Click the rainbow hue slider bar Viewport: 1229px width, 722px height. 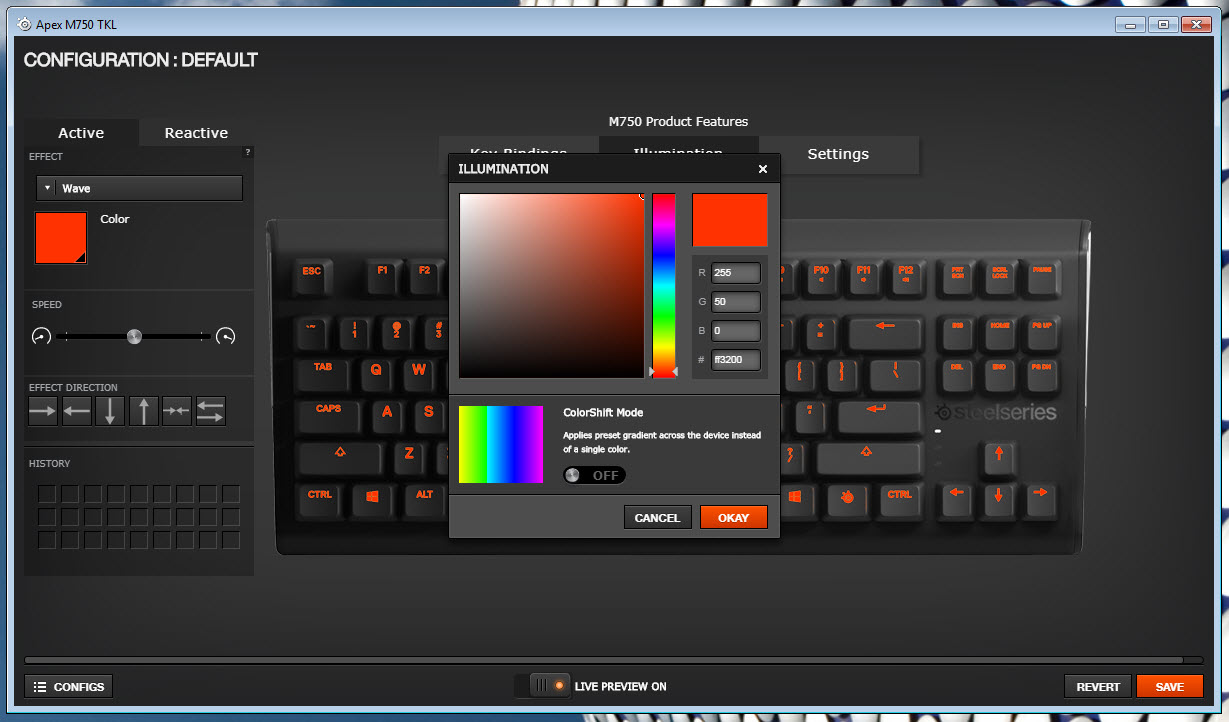coord(664,286)
